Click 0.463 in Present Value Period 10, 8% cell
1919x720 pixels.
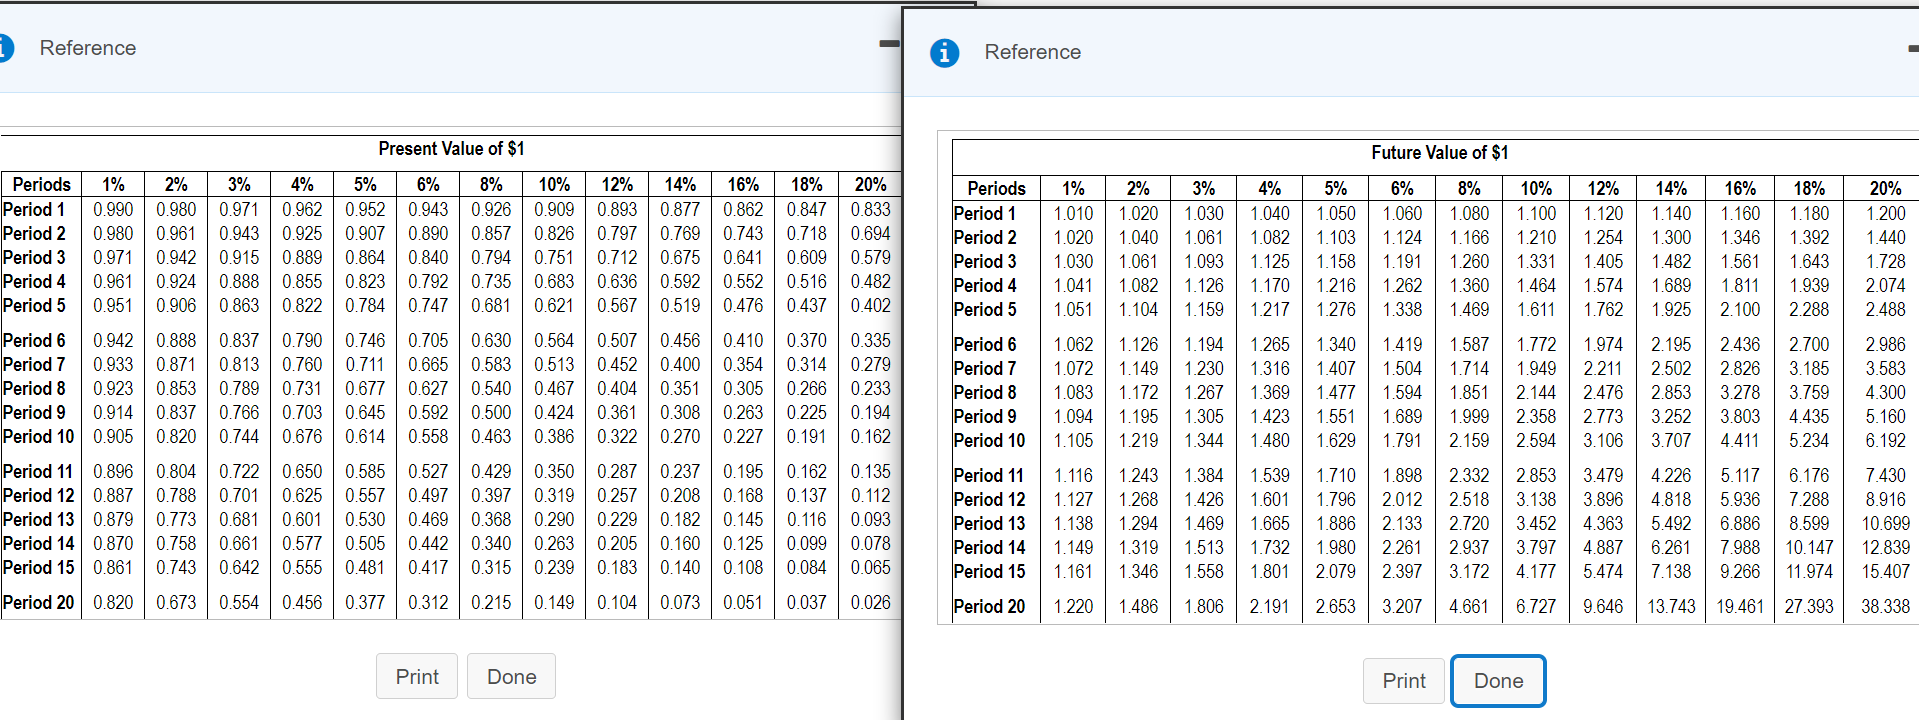tap(491, 436)
